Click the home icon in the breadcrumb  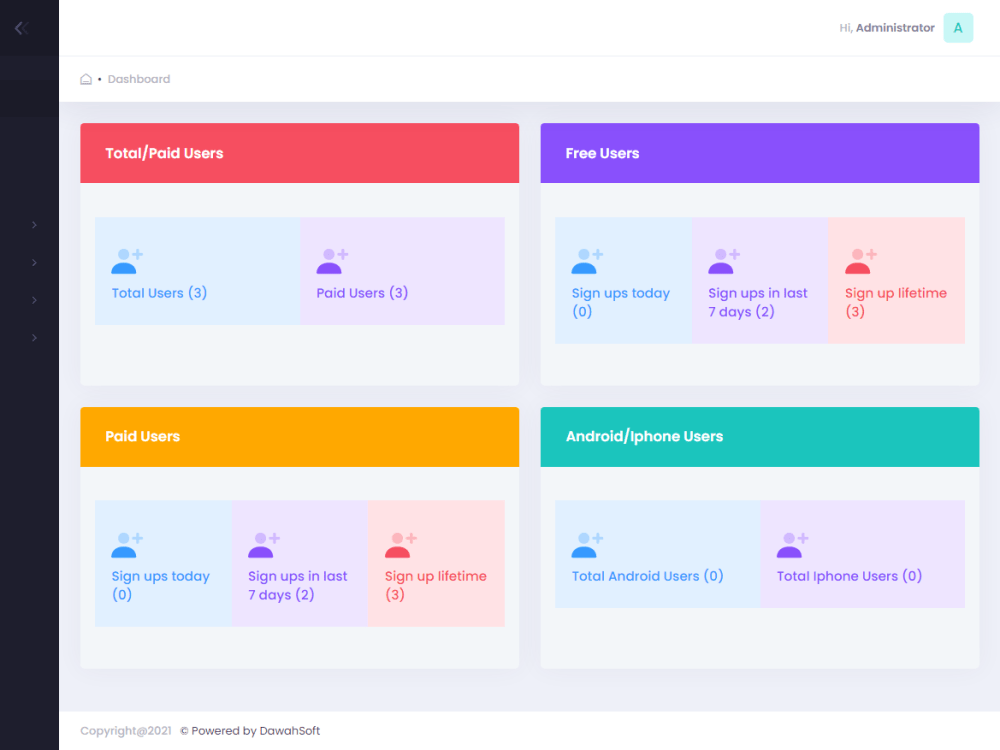(x=85, y=78)
